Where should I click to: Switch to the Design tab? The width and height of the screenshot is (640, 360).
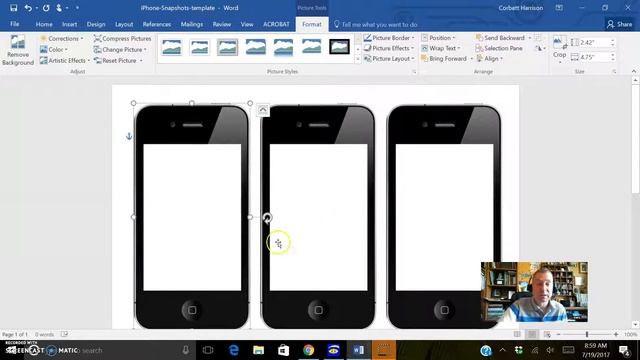tap(96, 24)
